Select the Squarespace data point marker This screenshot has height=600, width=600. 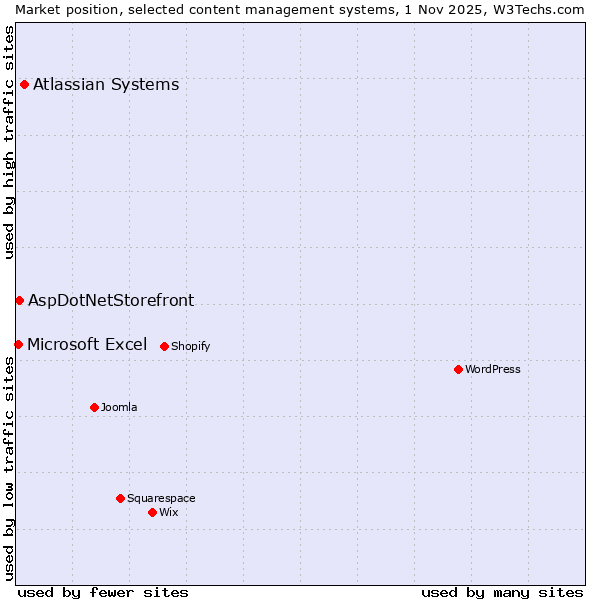coord(120,498)
